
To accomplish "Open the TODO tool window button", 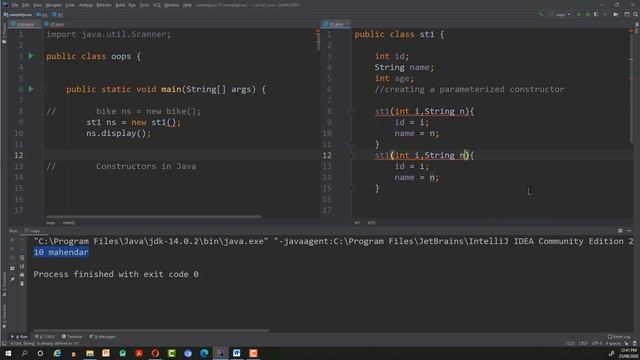I will pos(44,337).
